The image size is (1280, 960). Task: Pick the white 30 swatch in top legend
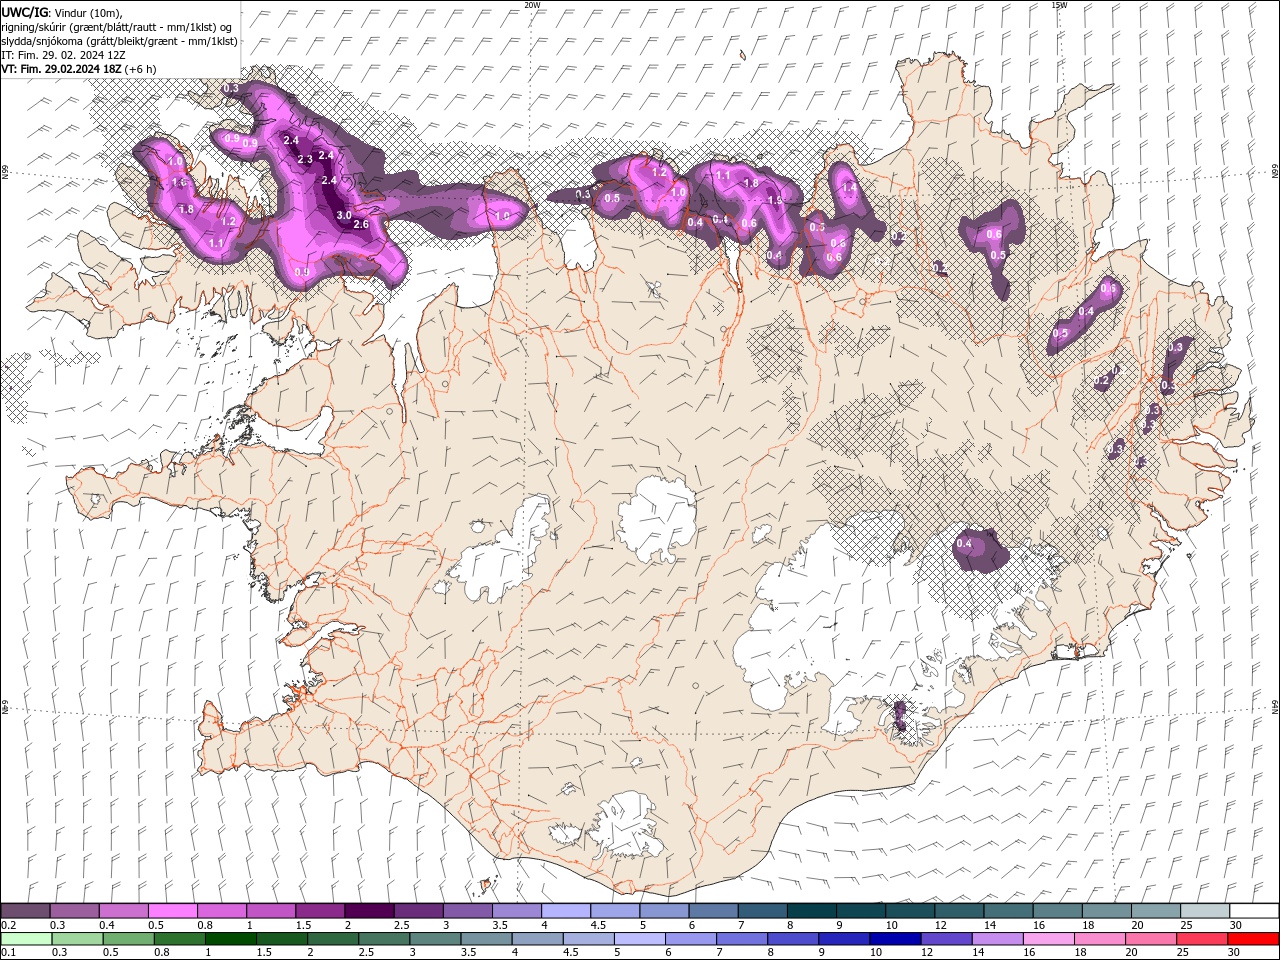(x=1253, y=911)
